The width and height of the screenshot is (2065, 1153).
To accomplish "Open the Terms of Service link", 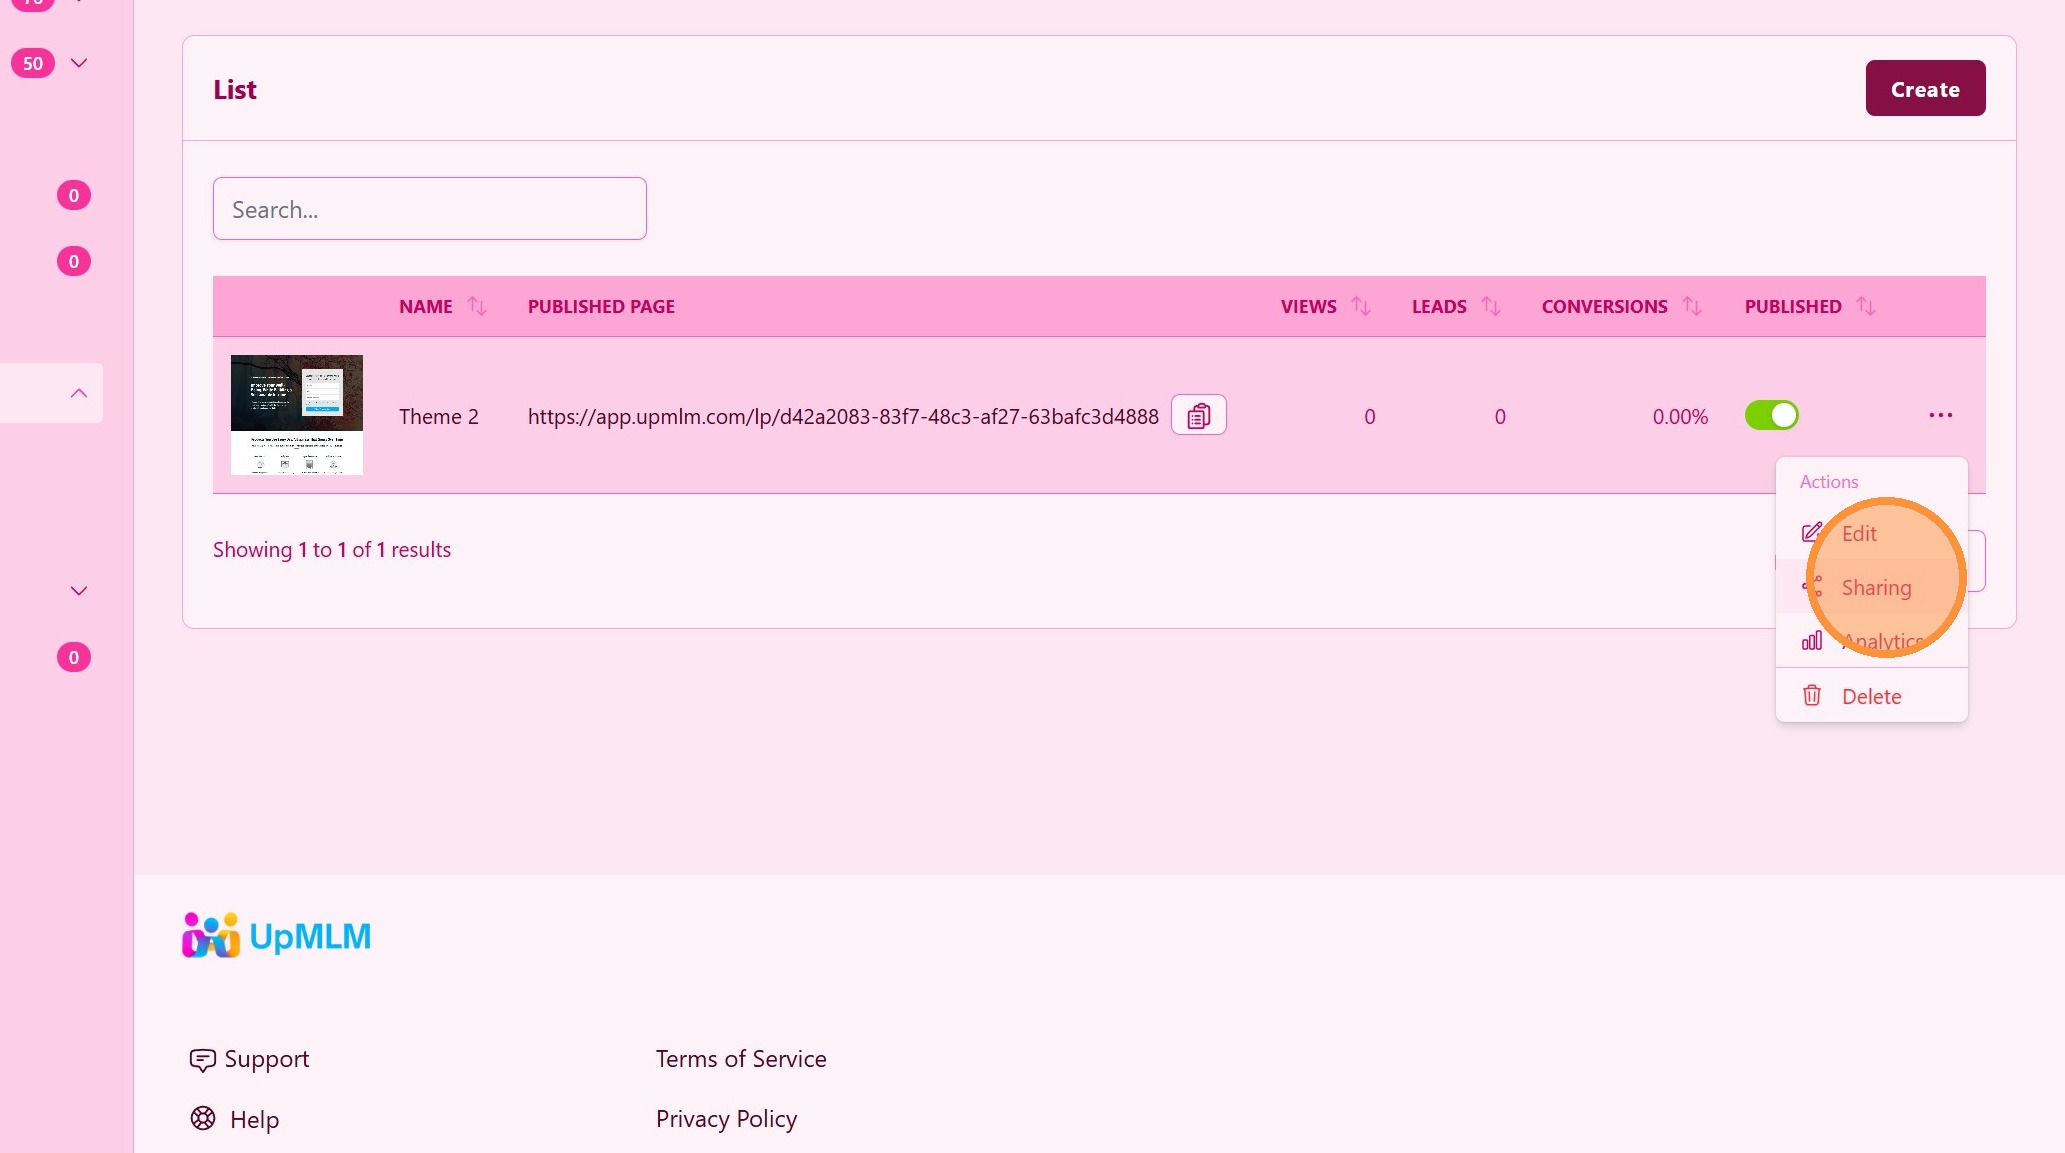I will (740, 1059).
